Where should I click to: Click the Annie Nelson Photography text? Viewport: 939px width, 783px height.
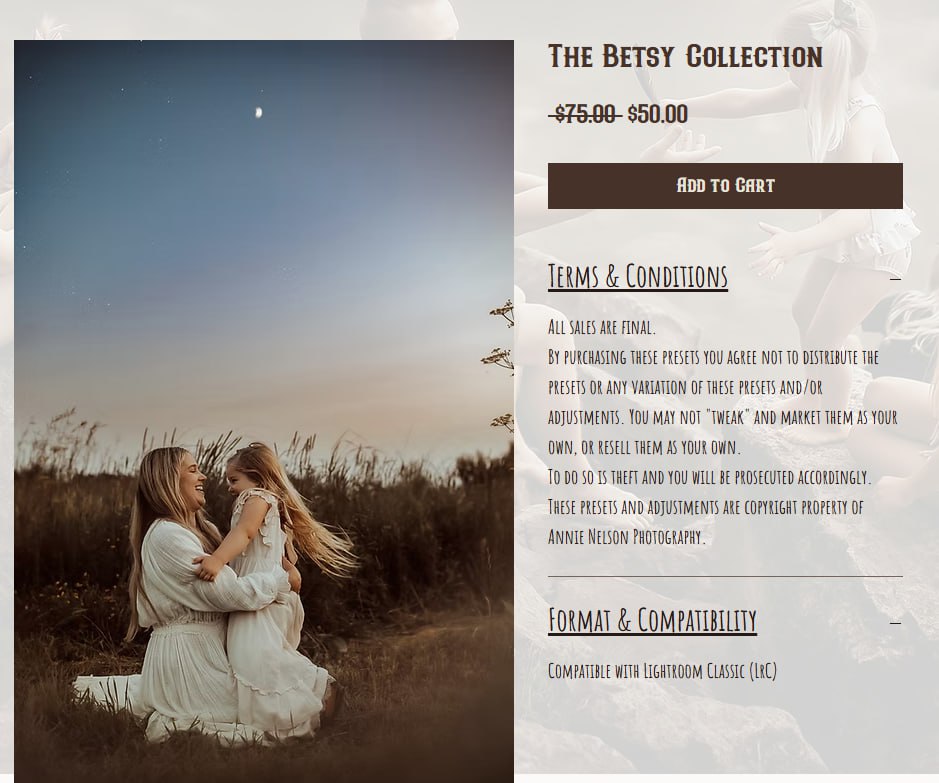tap(626, 536)
